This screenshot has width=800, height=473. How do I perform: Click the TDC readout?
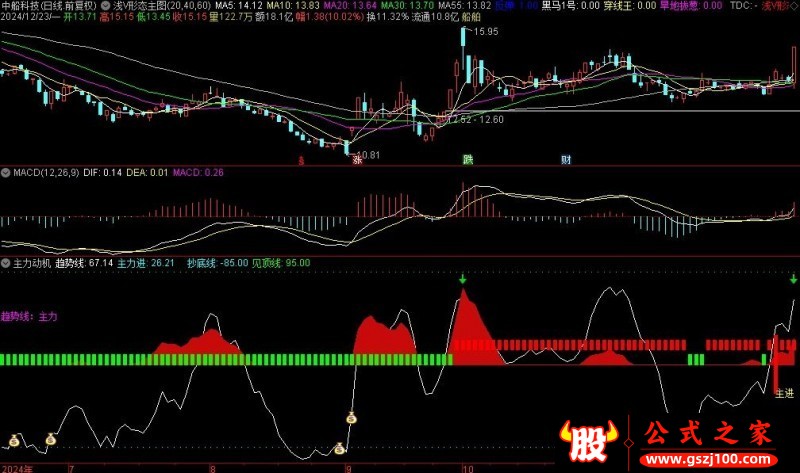pos(743,6)
